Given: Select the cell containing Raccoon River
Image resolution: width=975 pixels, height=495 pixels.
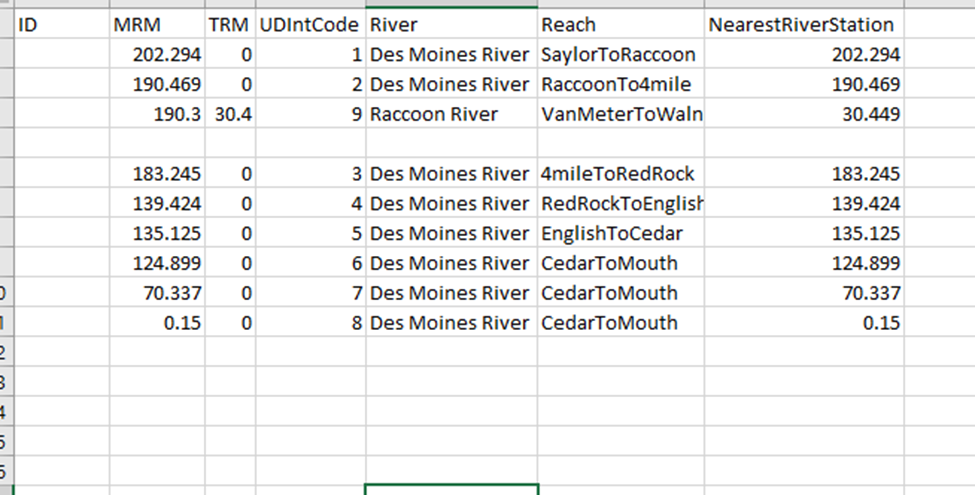Looking at the screenshot, I should pos(451,114).
